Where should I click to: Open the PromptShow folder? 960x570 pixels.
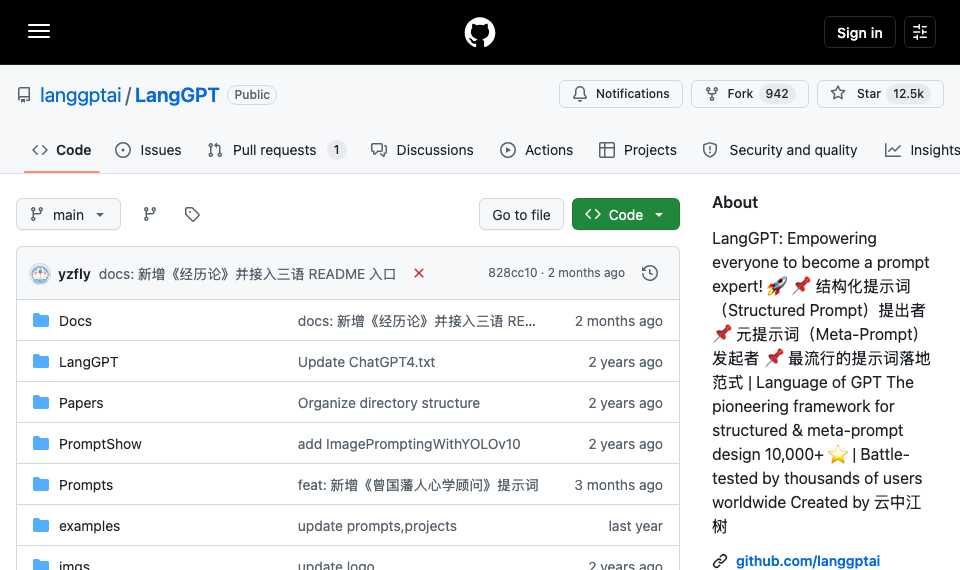point(100,444)
